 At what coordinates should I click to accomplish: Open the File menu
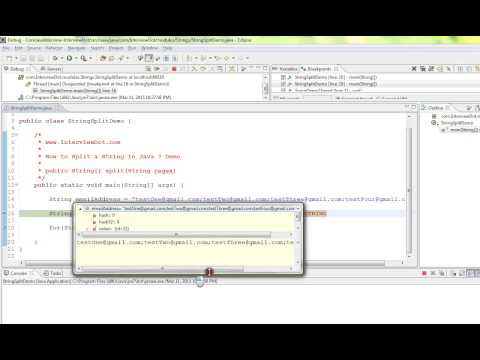[6, 48]
